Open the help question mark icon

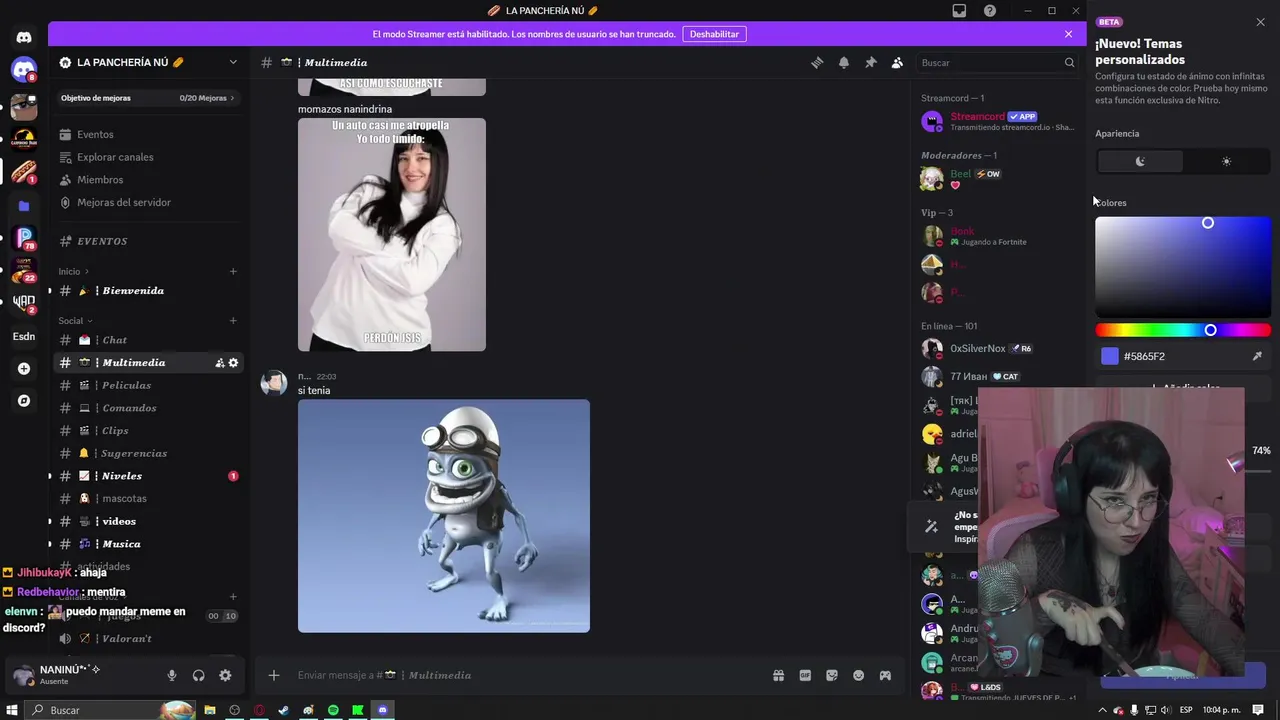pyautogui.click(x=989, y=10)
